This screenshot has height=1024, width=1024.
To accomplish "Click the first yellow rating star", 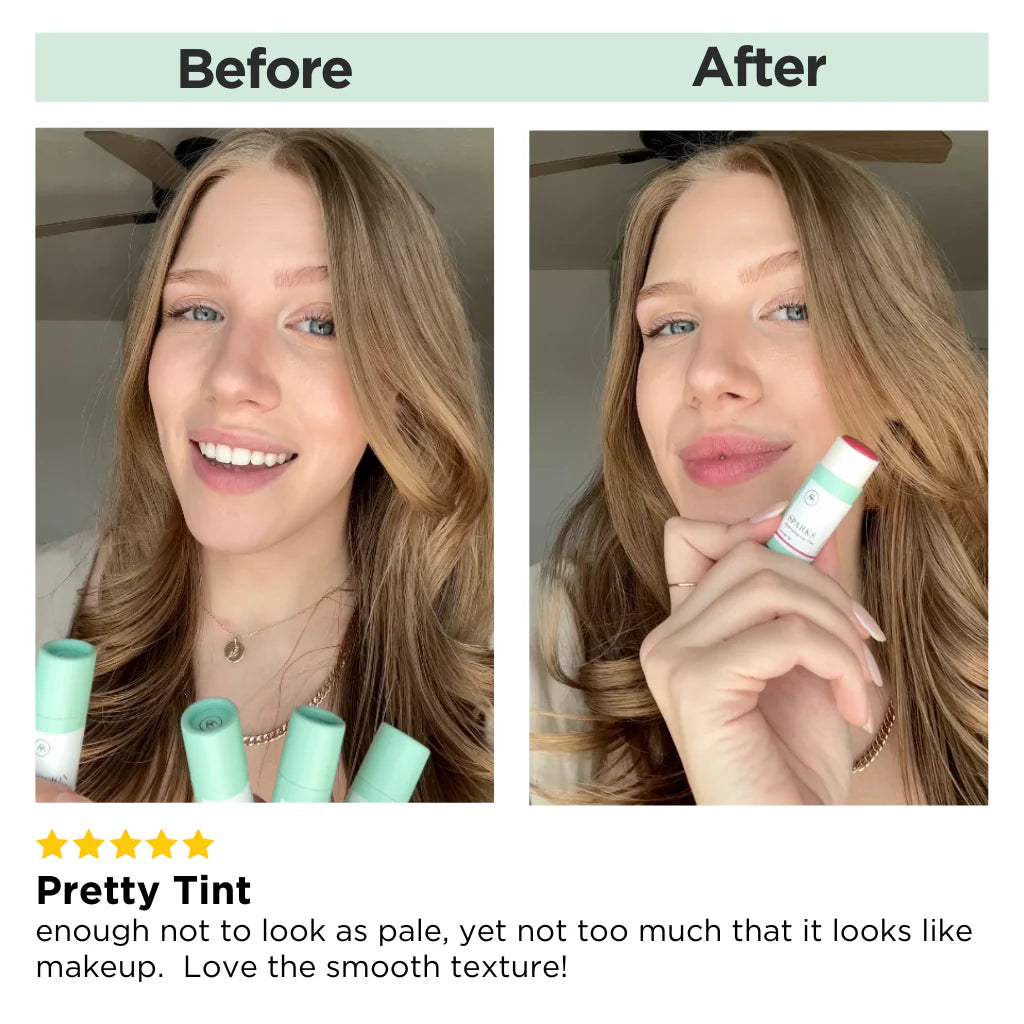I will [52, 844].
